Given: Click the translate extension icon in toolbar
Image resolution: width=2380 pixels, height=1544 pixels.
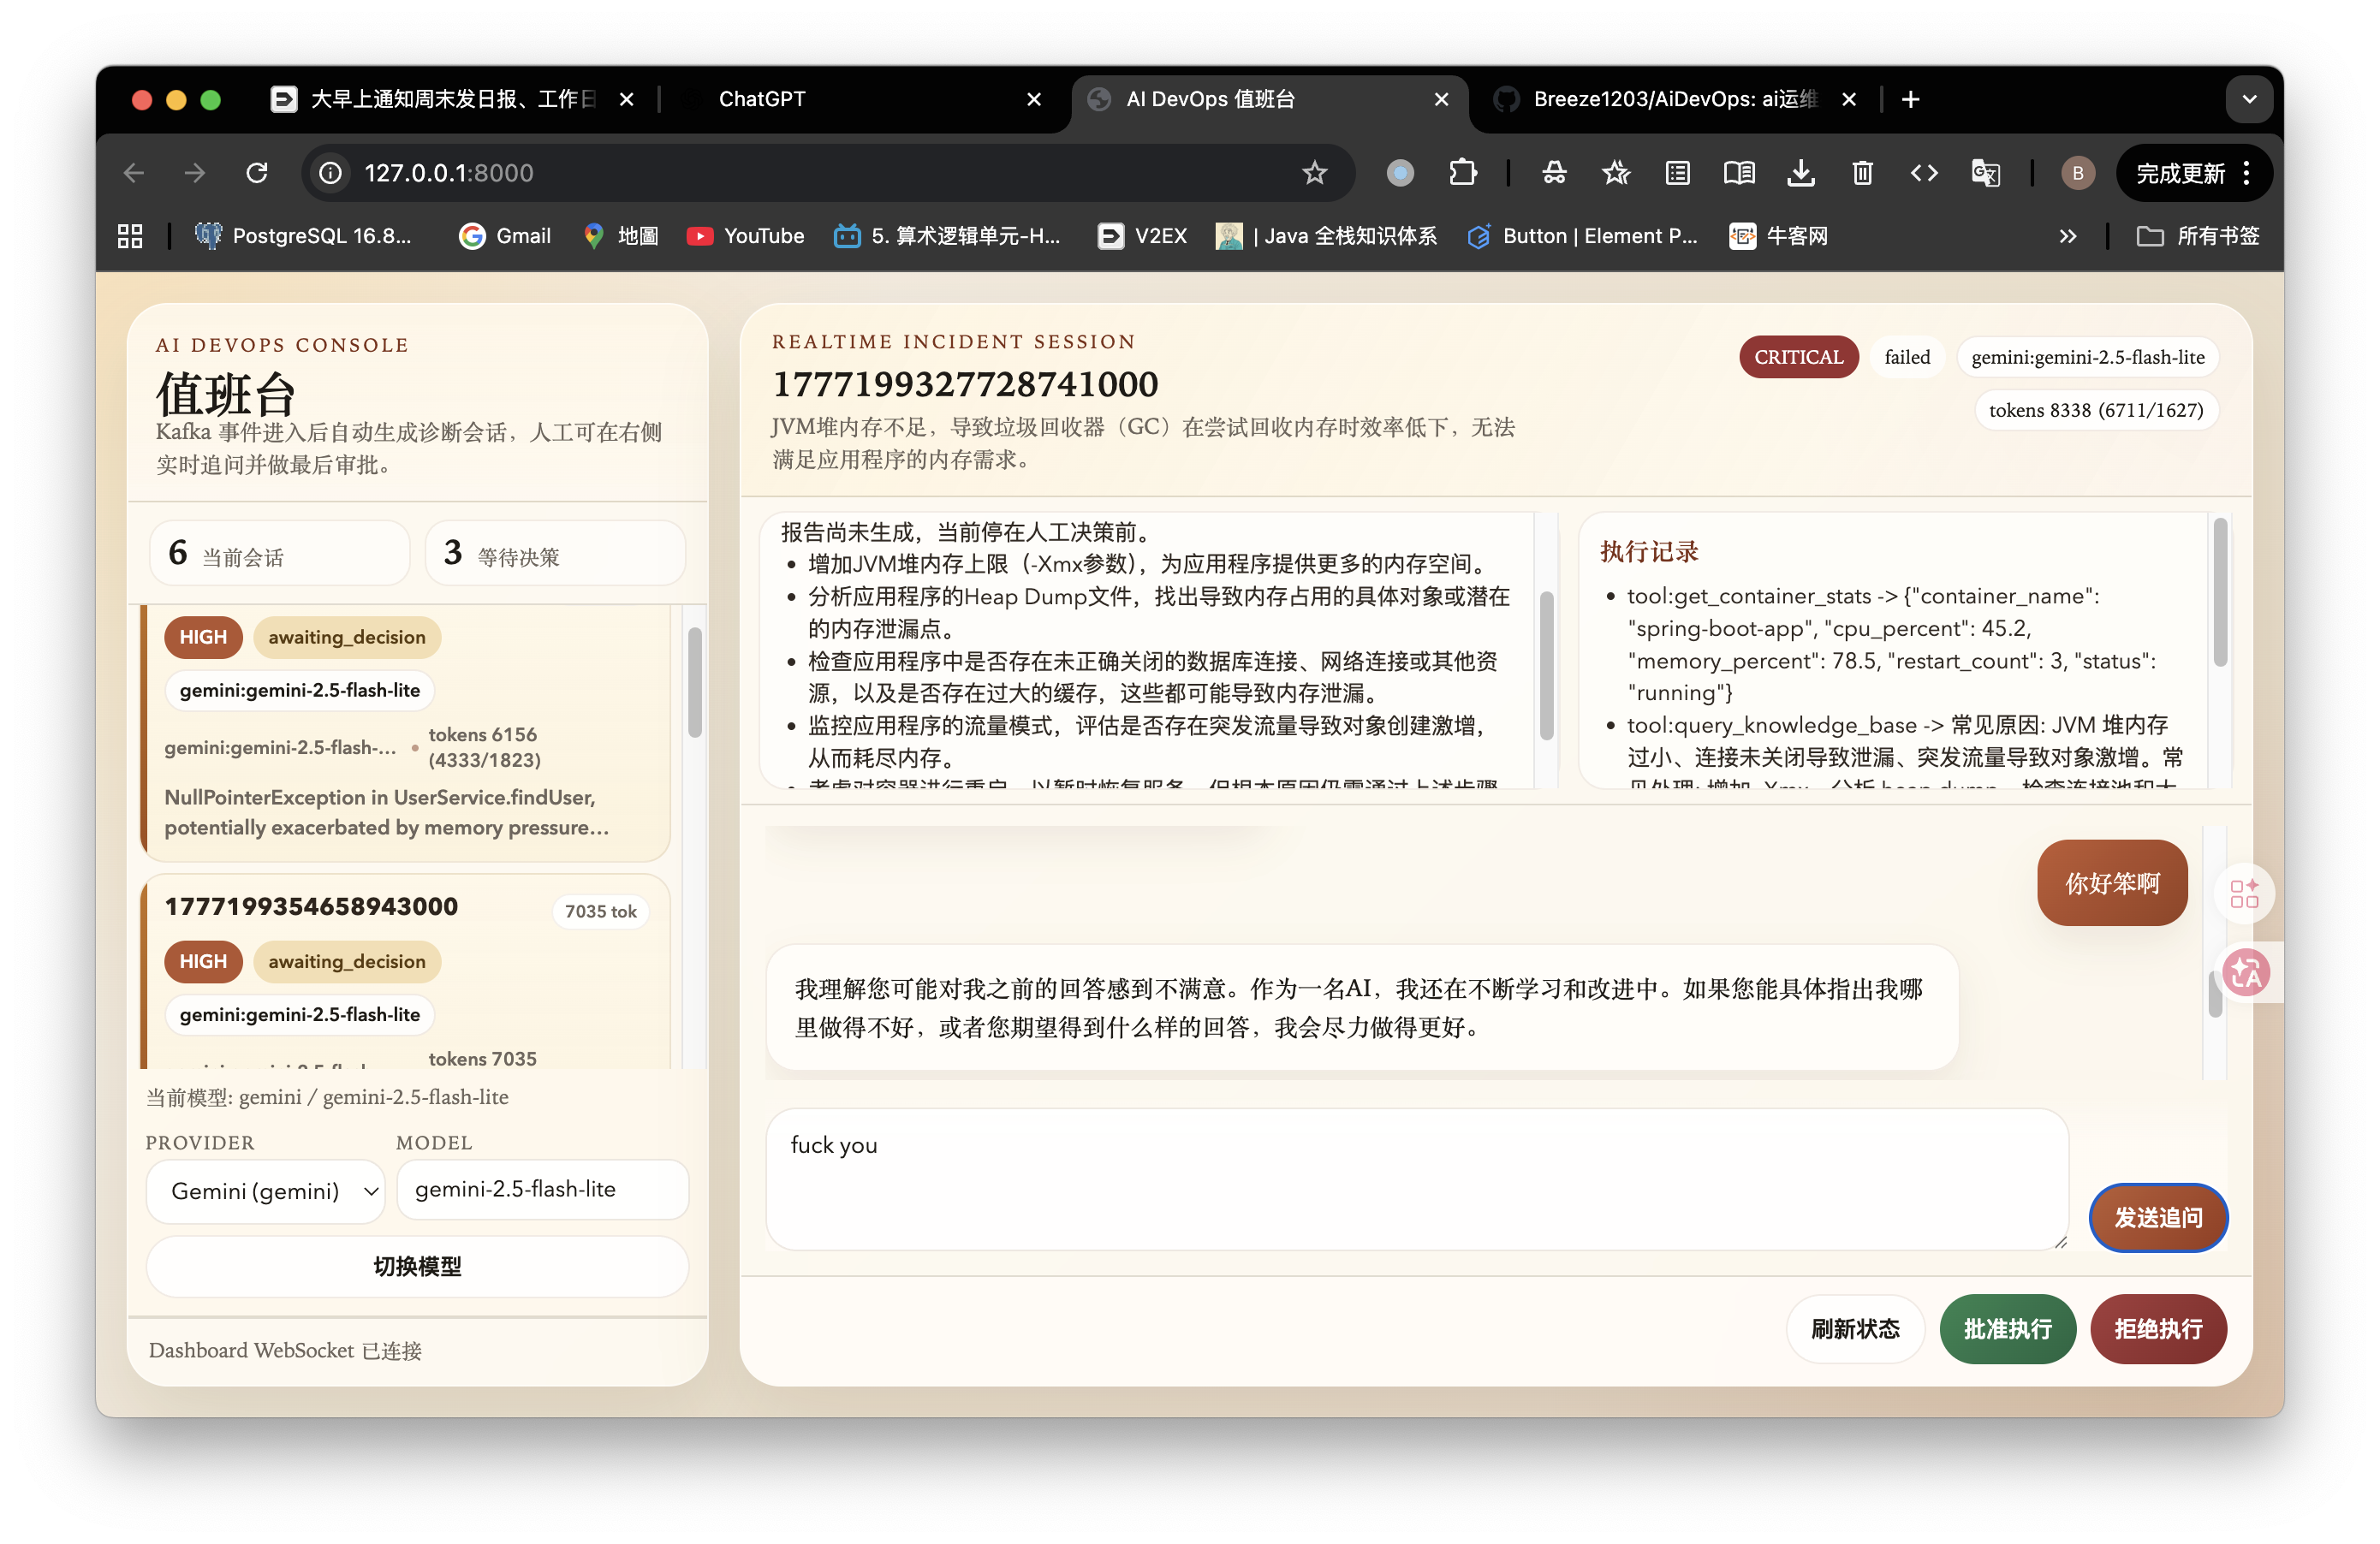Looking at the screenshot, I should (x=1985, y=173).
